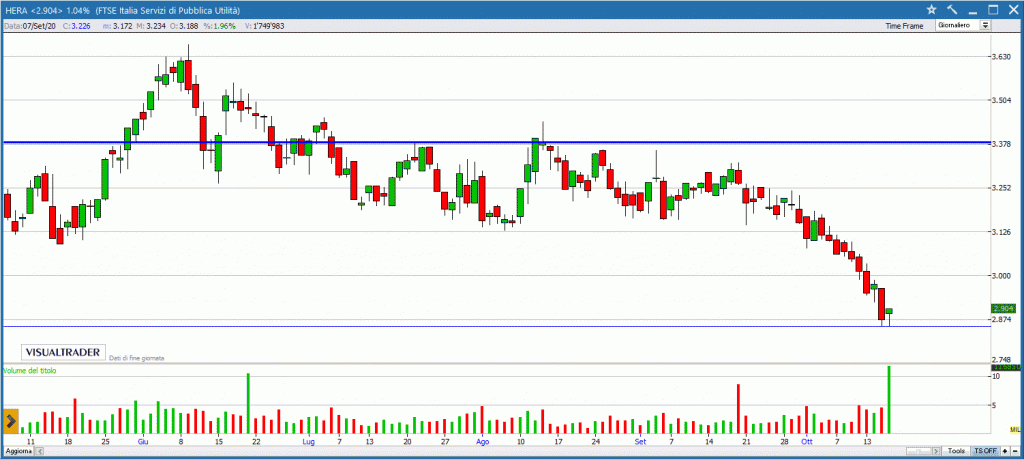This screenshot has width=1024, height=460.
Task: Click the '%: 1.96%' change value
Action: coord(218,26)
